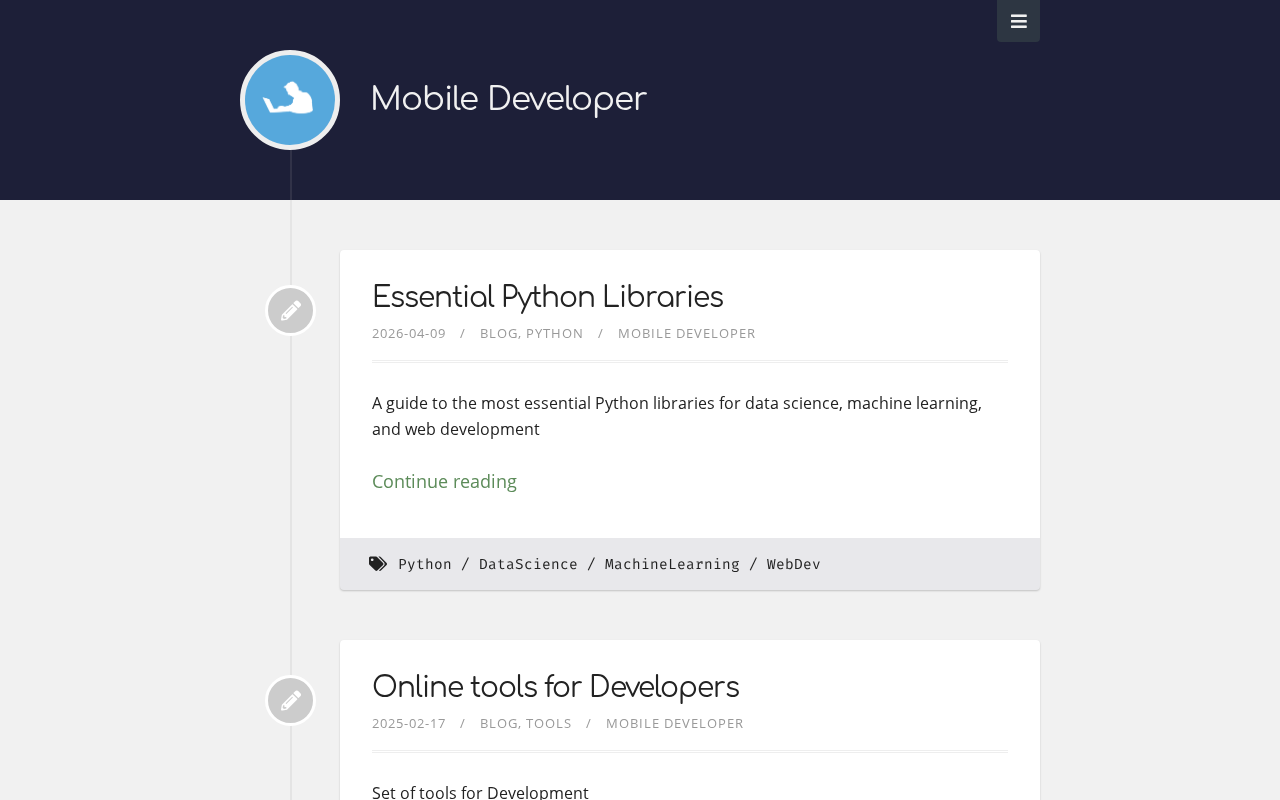Viewport: 1280px width, 800px height.
Task: Click pencil icon beside Online tools post
Action: click(290, 701)
